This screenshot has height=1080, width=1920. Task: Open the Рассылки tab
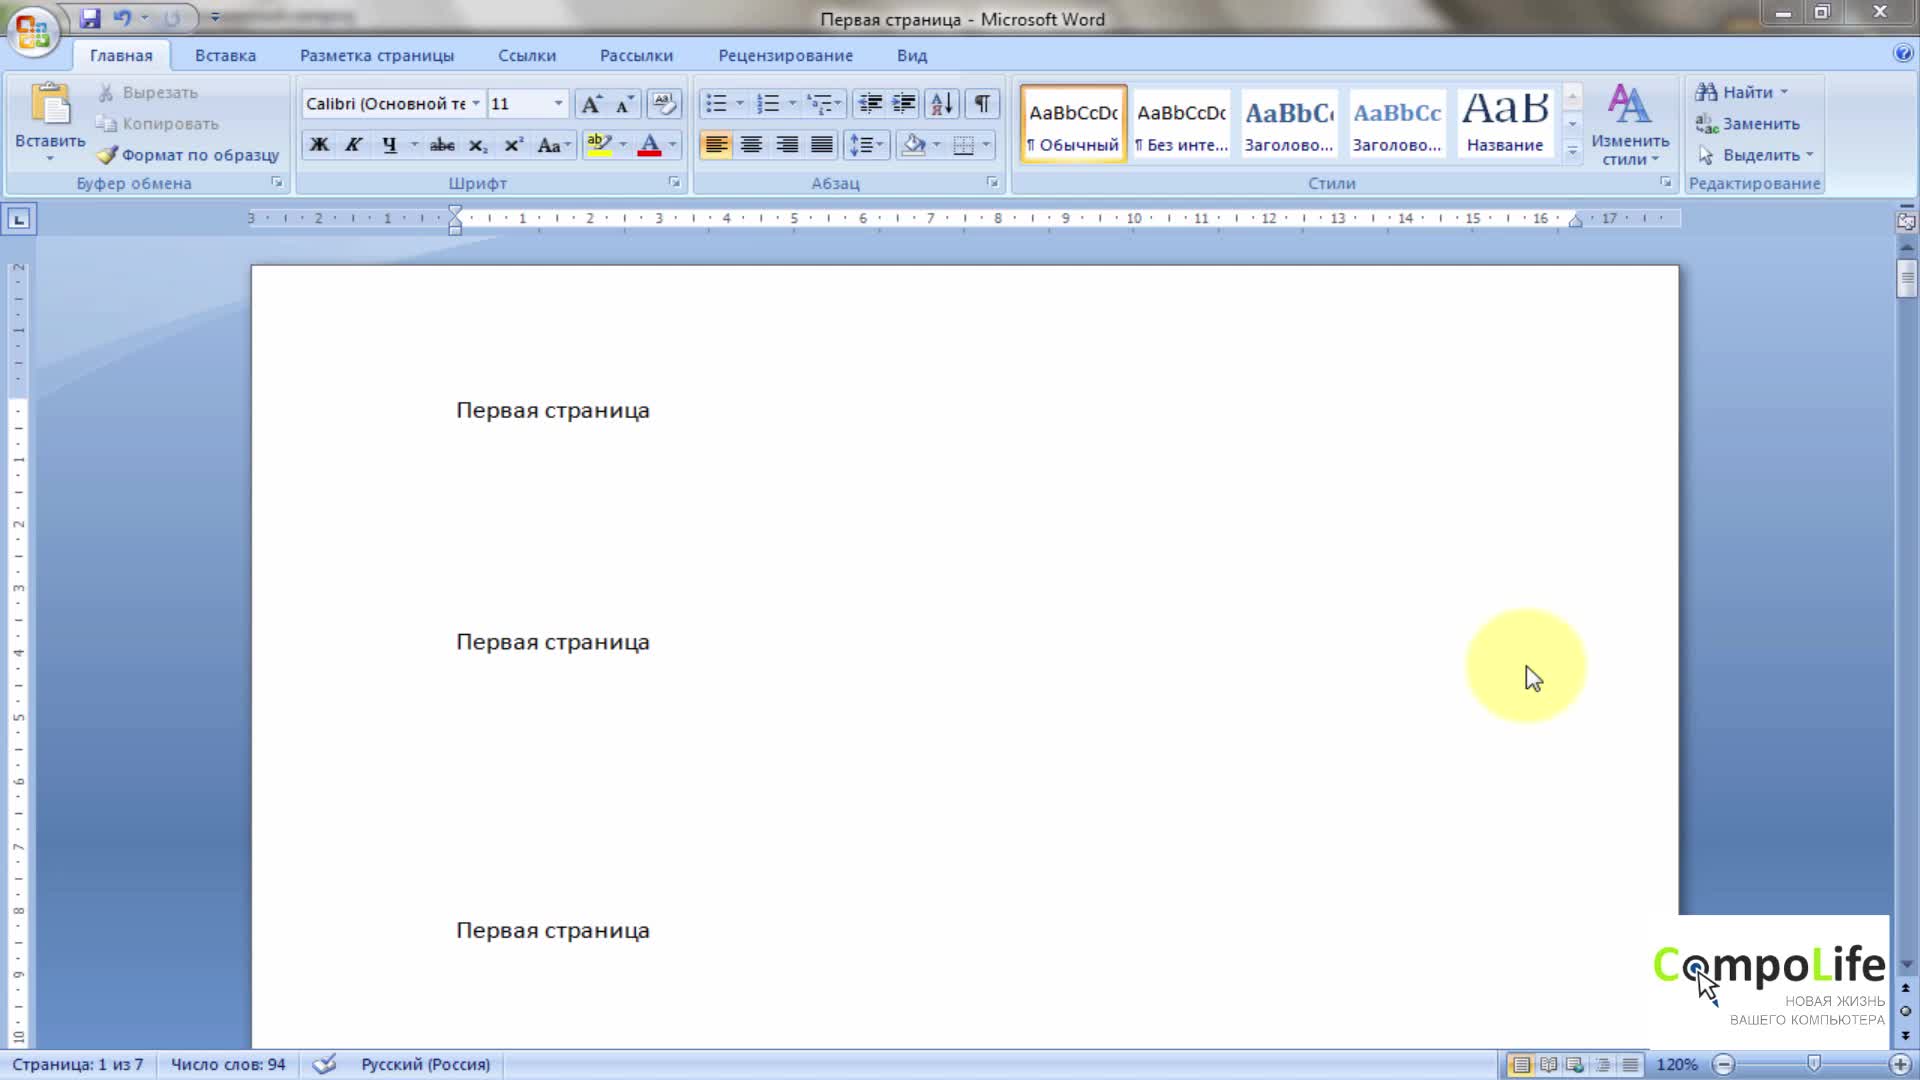coord(636,56)
